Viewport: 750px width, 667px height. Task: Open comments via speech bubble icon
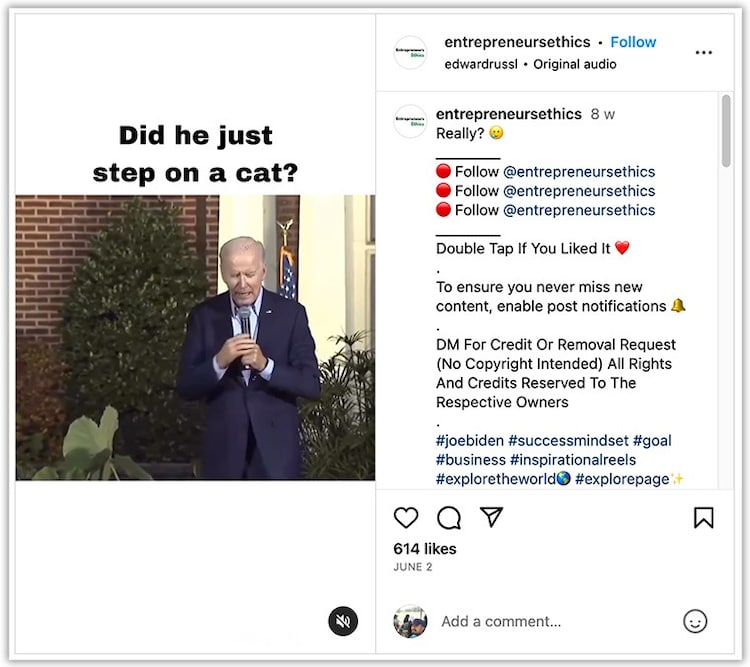pos(449,517)
